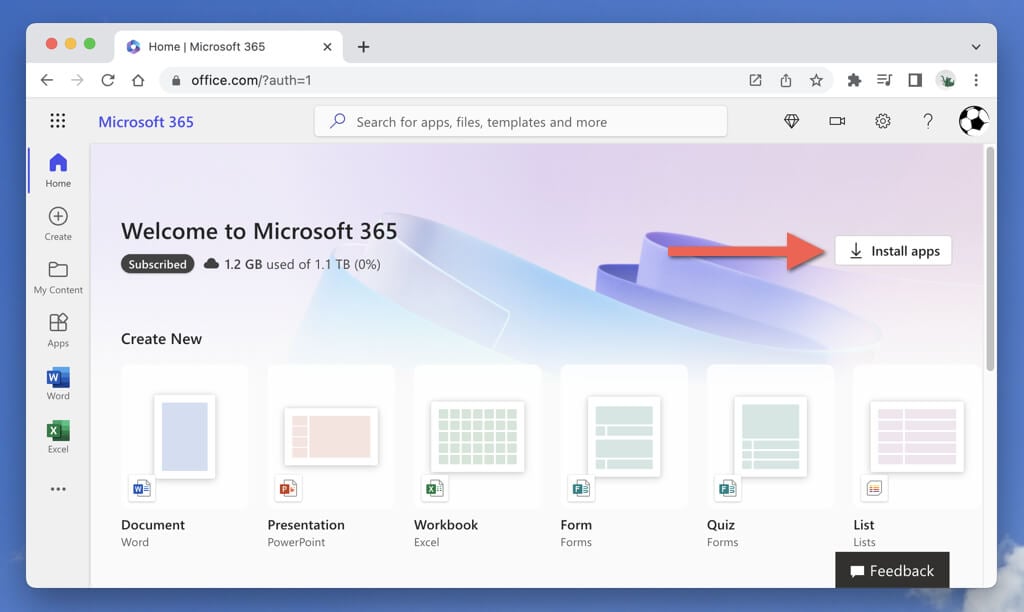Open the Chrome three-dot menu
This screenshot has width=1024, height=612.
976,80
